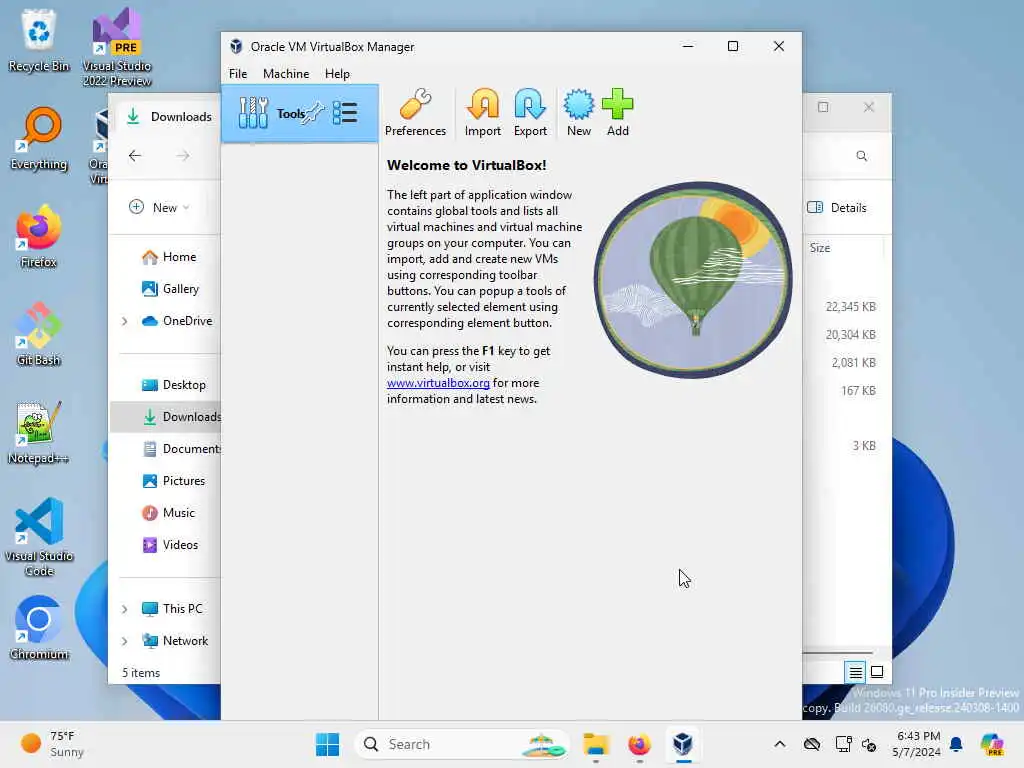1024x768 pixels.
Task: Switch Explorer to details list view
Action: (x=855, y=672)
